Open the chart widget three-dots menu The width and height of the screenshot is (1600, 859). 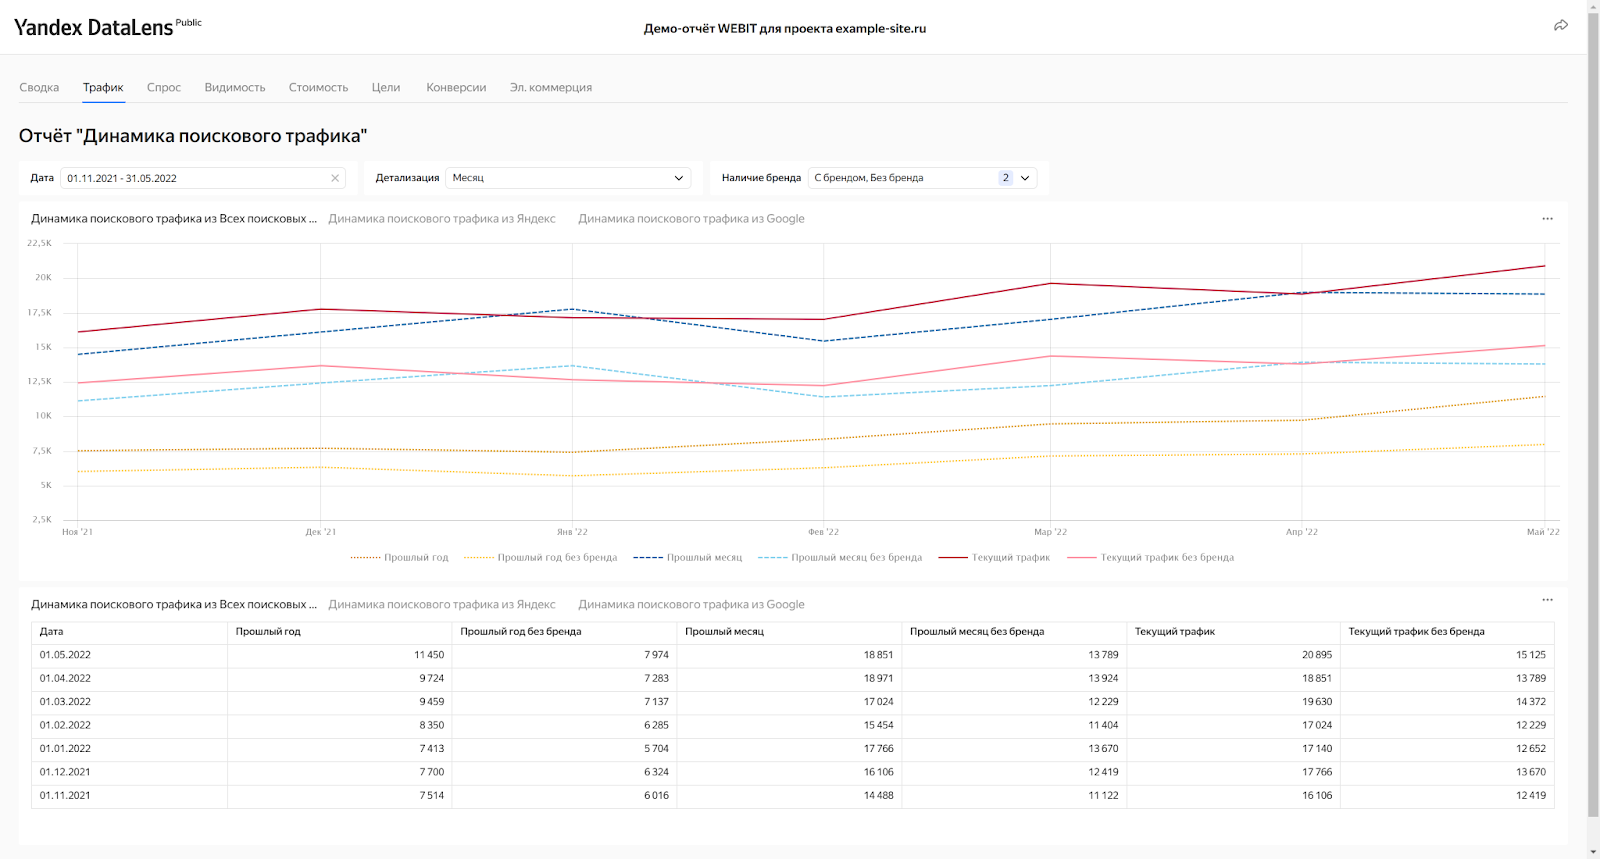coord(1547,219)
